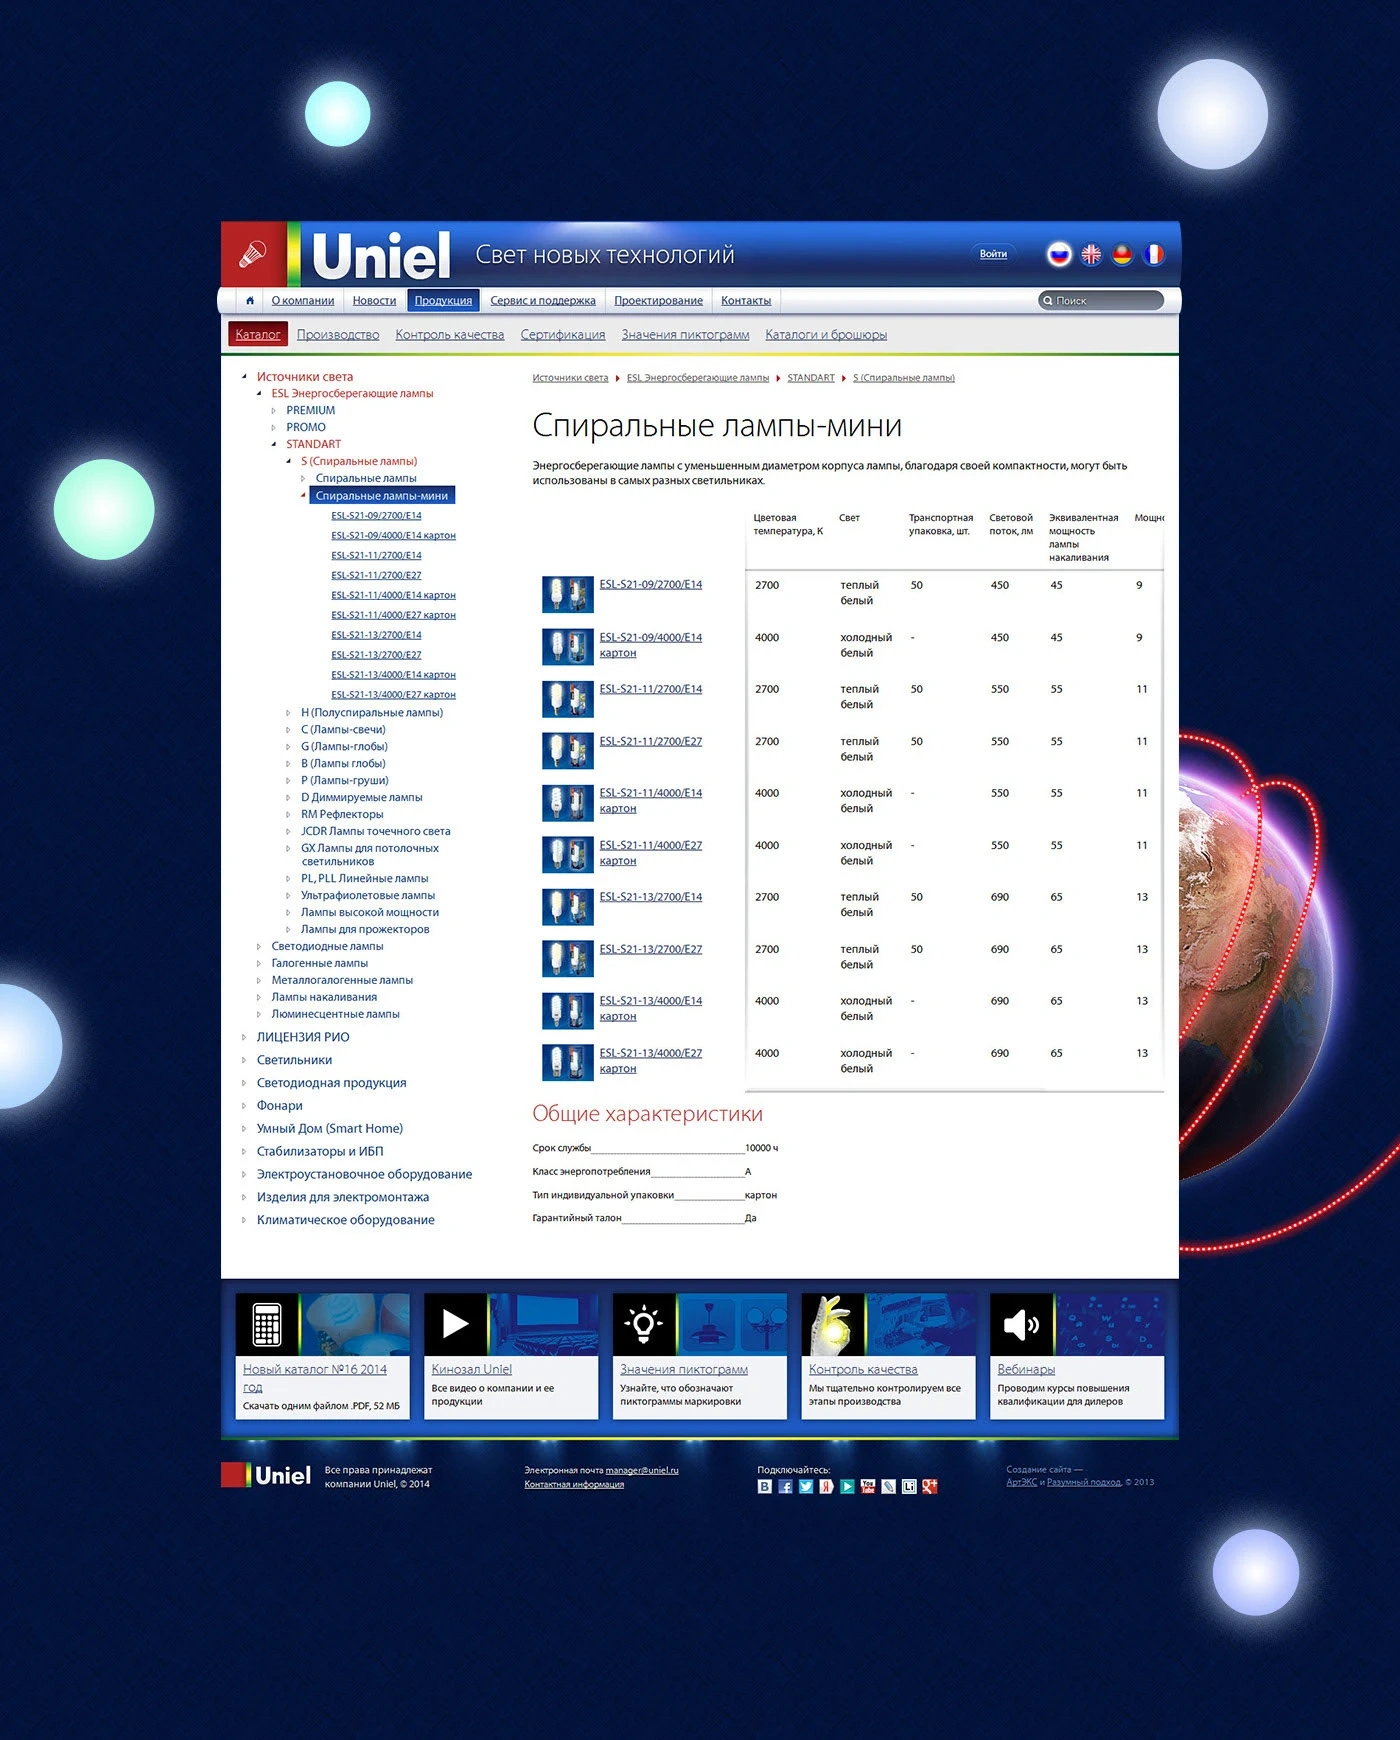
Task: Open the 'АртЭКС' footer credit link
Action: [1022, 1482]
